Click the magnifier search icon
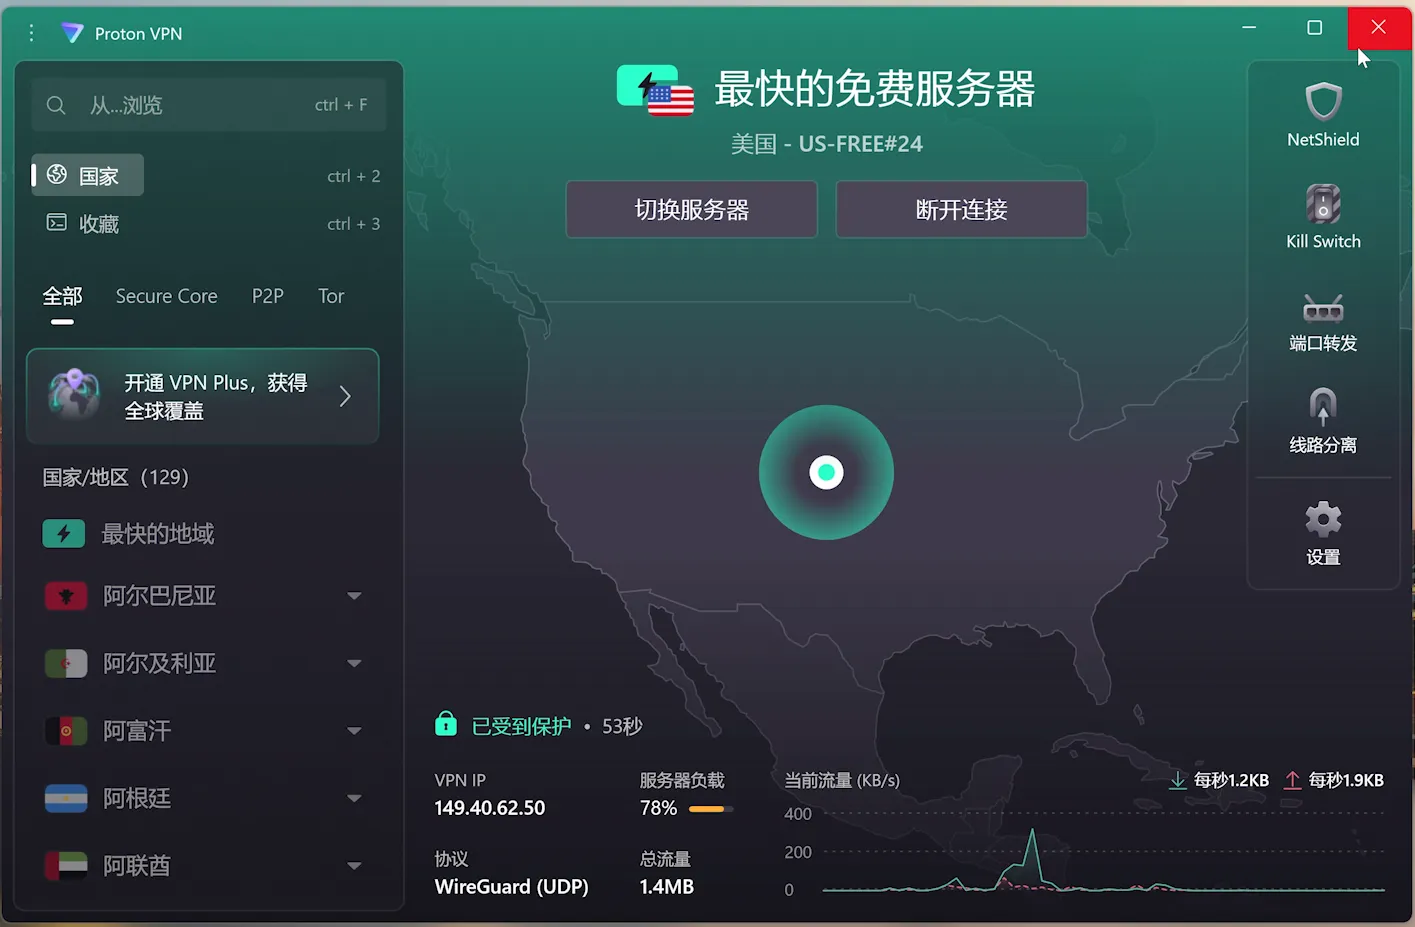Image resolution: width=1415 pixels, height=927 pixels. (x=56, y=105)
